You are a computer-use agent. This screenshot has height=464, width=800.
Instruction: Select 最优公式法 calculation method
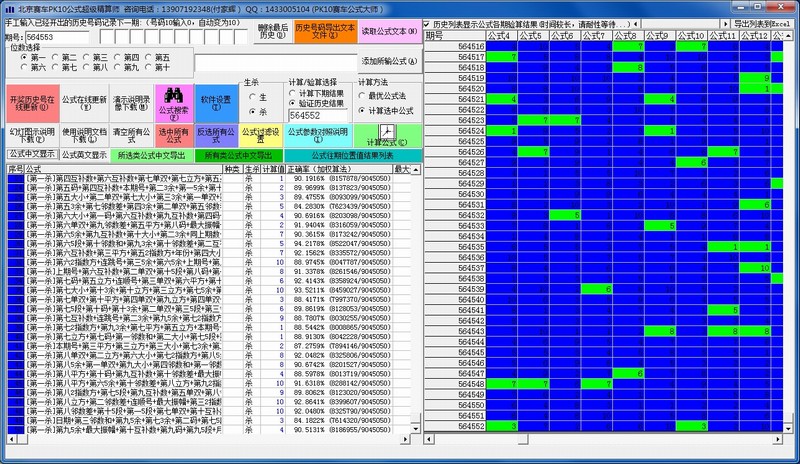pos(362,96)
